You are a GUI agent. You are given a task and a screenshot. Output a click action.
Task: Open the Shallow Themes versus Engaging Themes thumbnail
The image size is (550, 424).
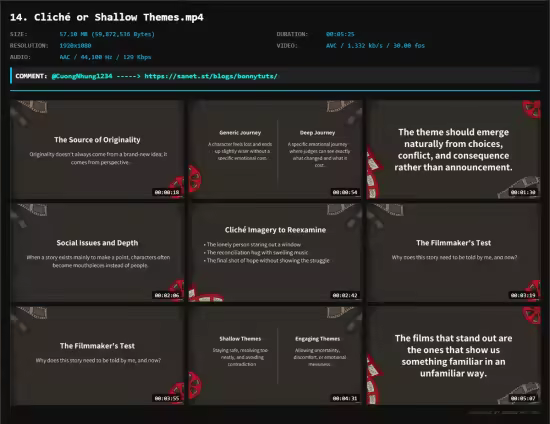[275, 356]
